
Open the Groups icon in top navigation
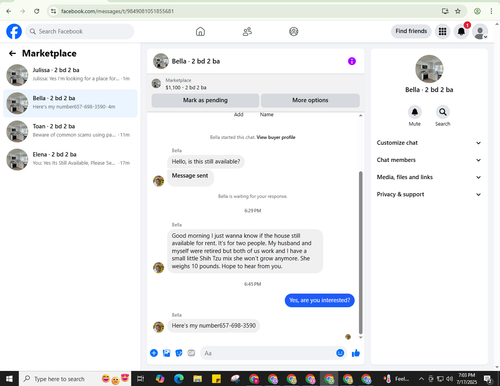click(293, 31)
